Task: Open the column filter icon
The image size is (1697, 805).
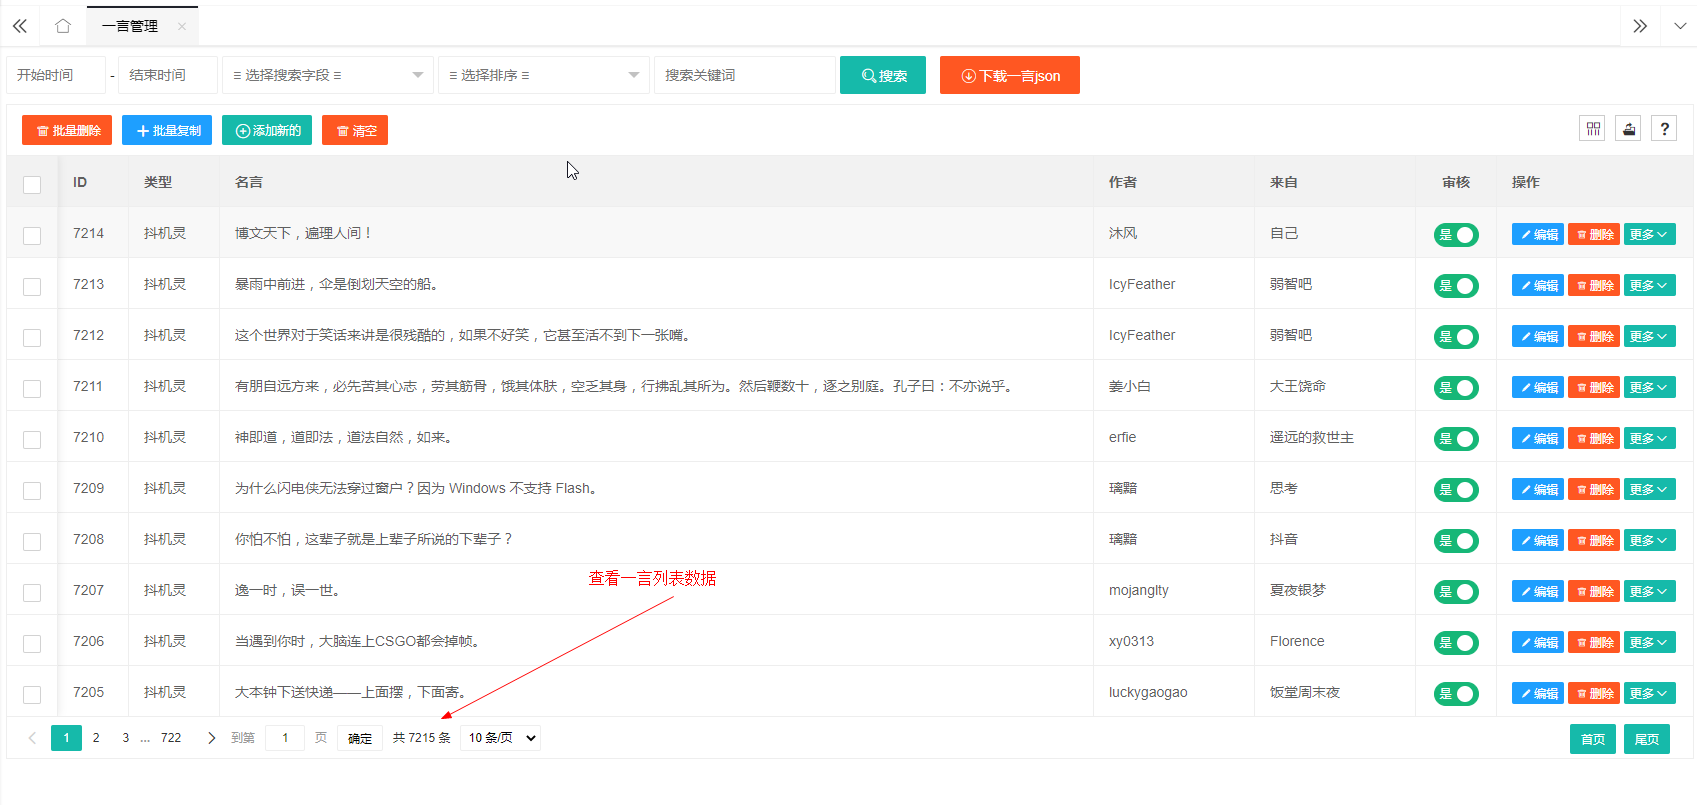Action: pyautogui.click(x=1593, y=128)
